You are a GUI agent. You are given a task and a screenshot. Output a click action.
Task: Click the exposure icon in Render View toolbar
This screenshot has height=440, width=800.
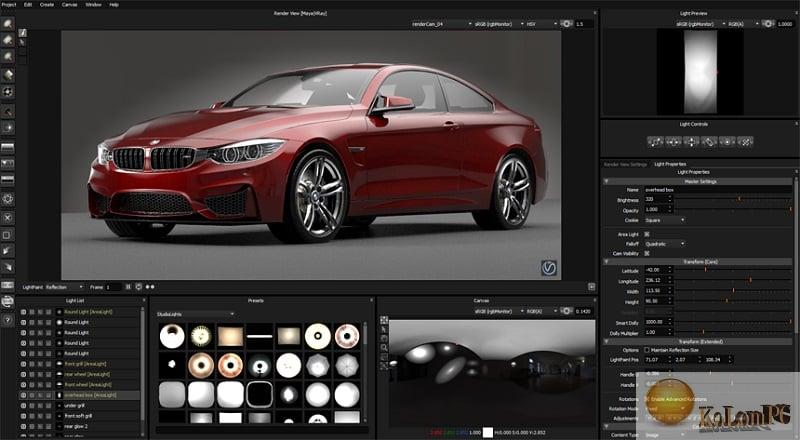[x=566, y=24]
